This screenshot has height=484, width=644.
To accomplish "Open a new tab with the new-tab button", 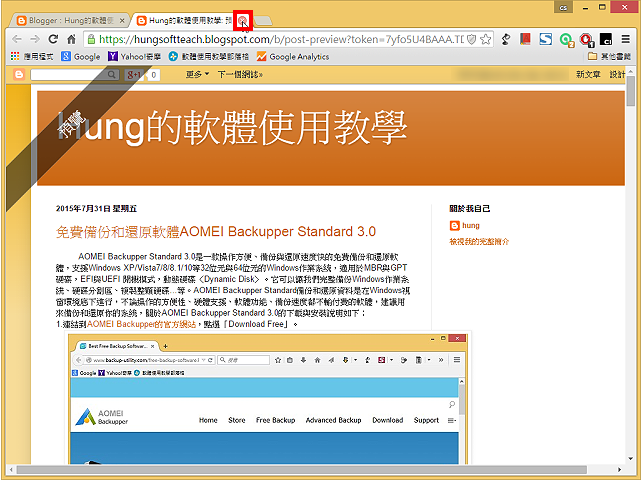I will tap(263, 20).
